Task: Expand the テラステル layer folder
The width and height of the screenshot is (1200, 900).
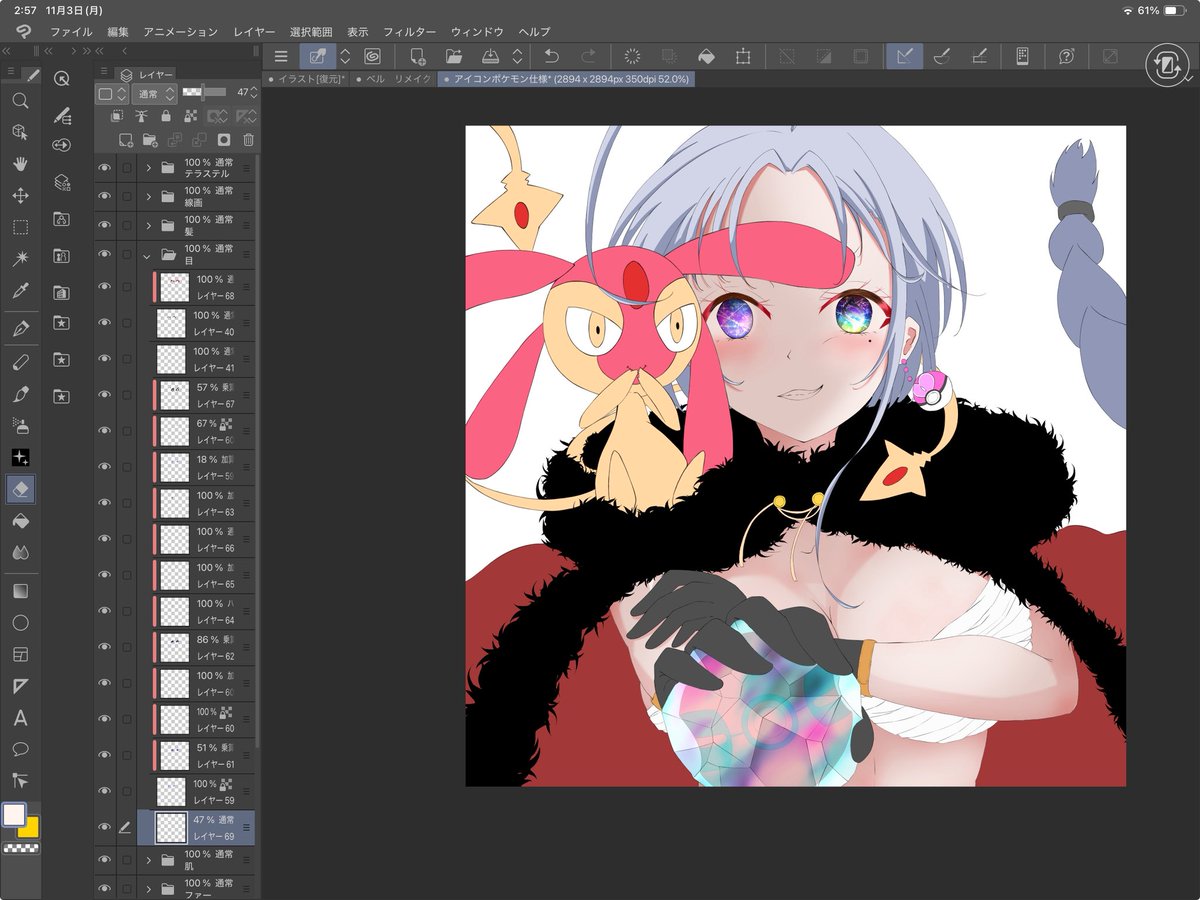Action: tap(148, 168)
